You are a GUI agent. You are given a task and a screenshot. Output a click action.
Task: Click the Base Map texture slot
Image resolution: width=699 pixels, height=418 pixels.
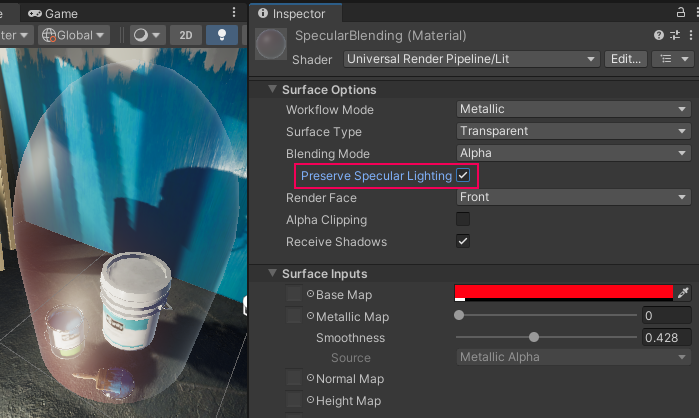coord(294,295)
